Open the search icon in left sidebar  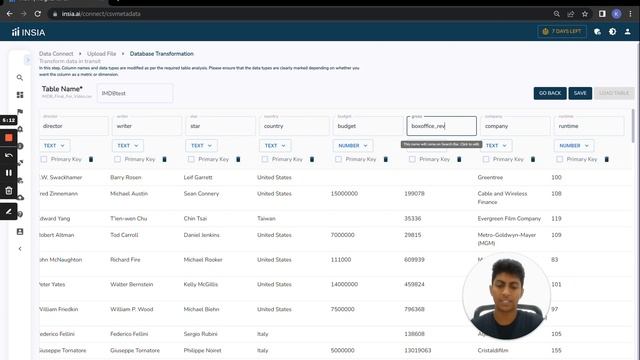20,78
